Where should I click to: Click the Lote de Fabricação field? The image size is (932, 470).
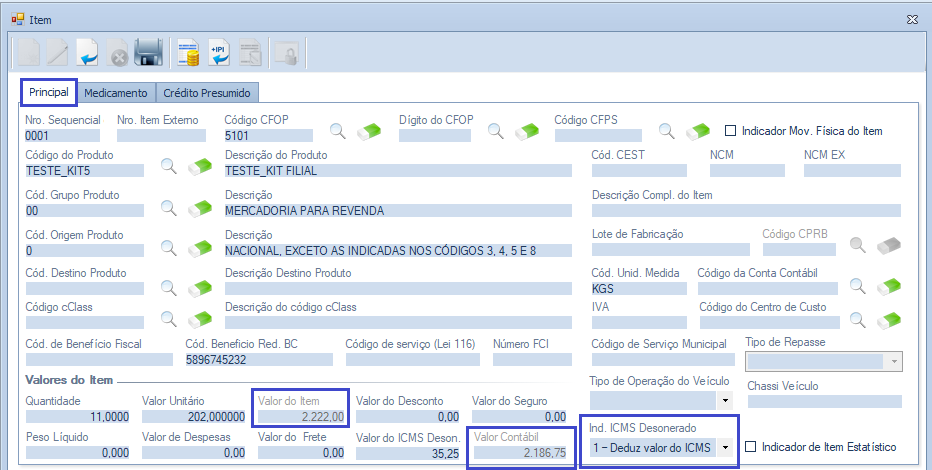(x=670, y=250)
